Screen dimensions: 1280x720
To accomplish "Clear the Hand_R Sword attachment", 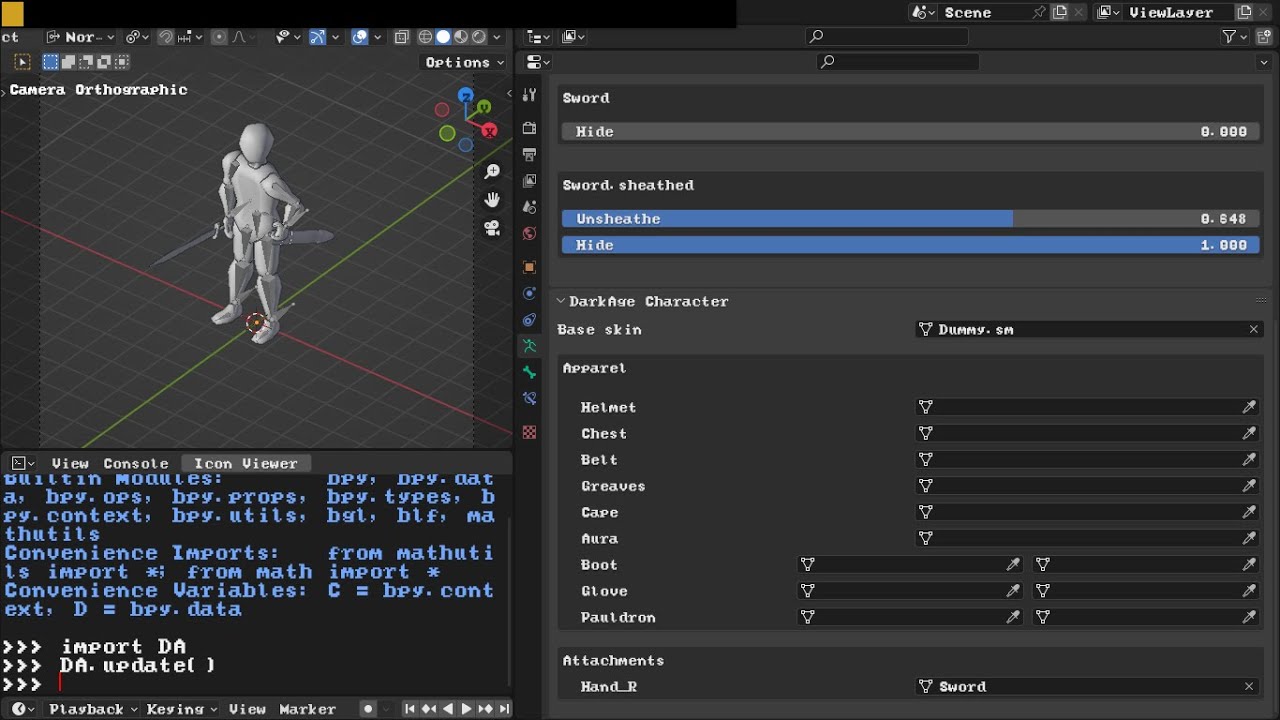I will coord(1249,686).
